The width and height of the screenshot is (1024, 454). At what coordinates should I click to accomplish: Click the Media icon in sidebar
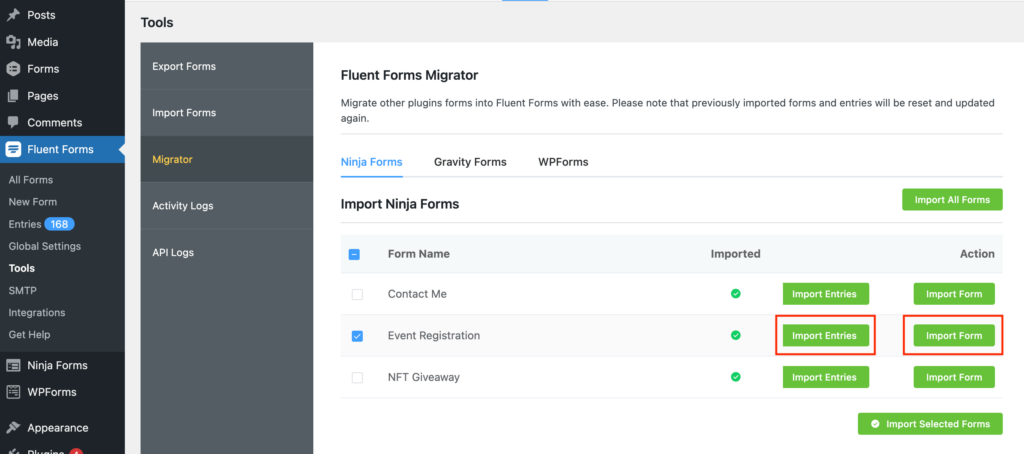click(x=13, y=42)
